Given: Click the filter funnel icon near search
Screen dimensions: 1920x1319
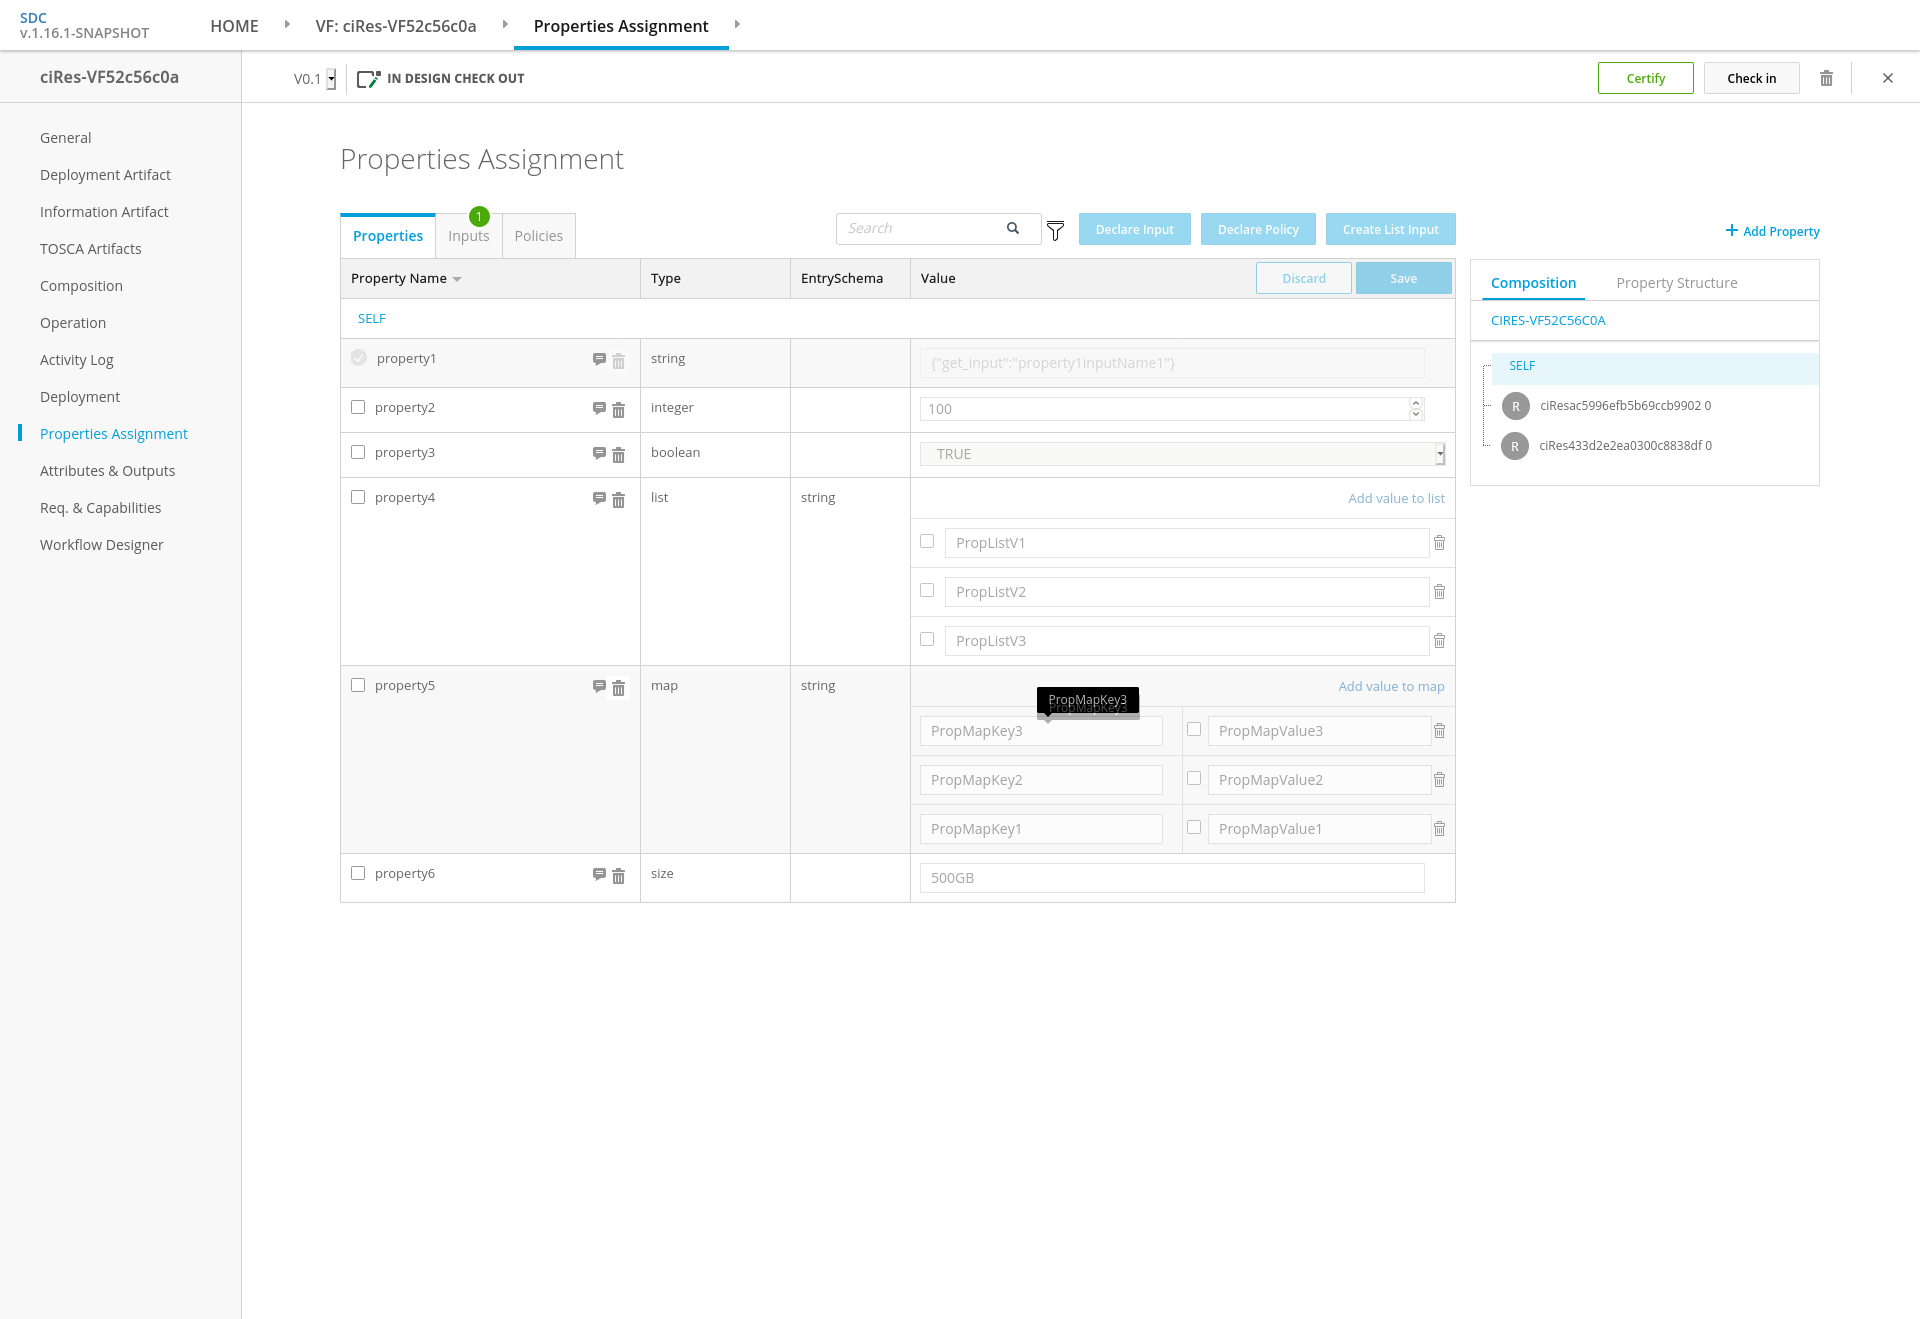Looking at the screenshot, I should coord(1055,231).
